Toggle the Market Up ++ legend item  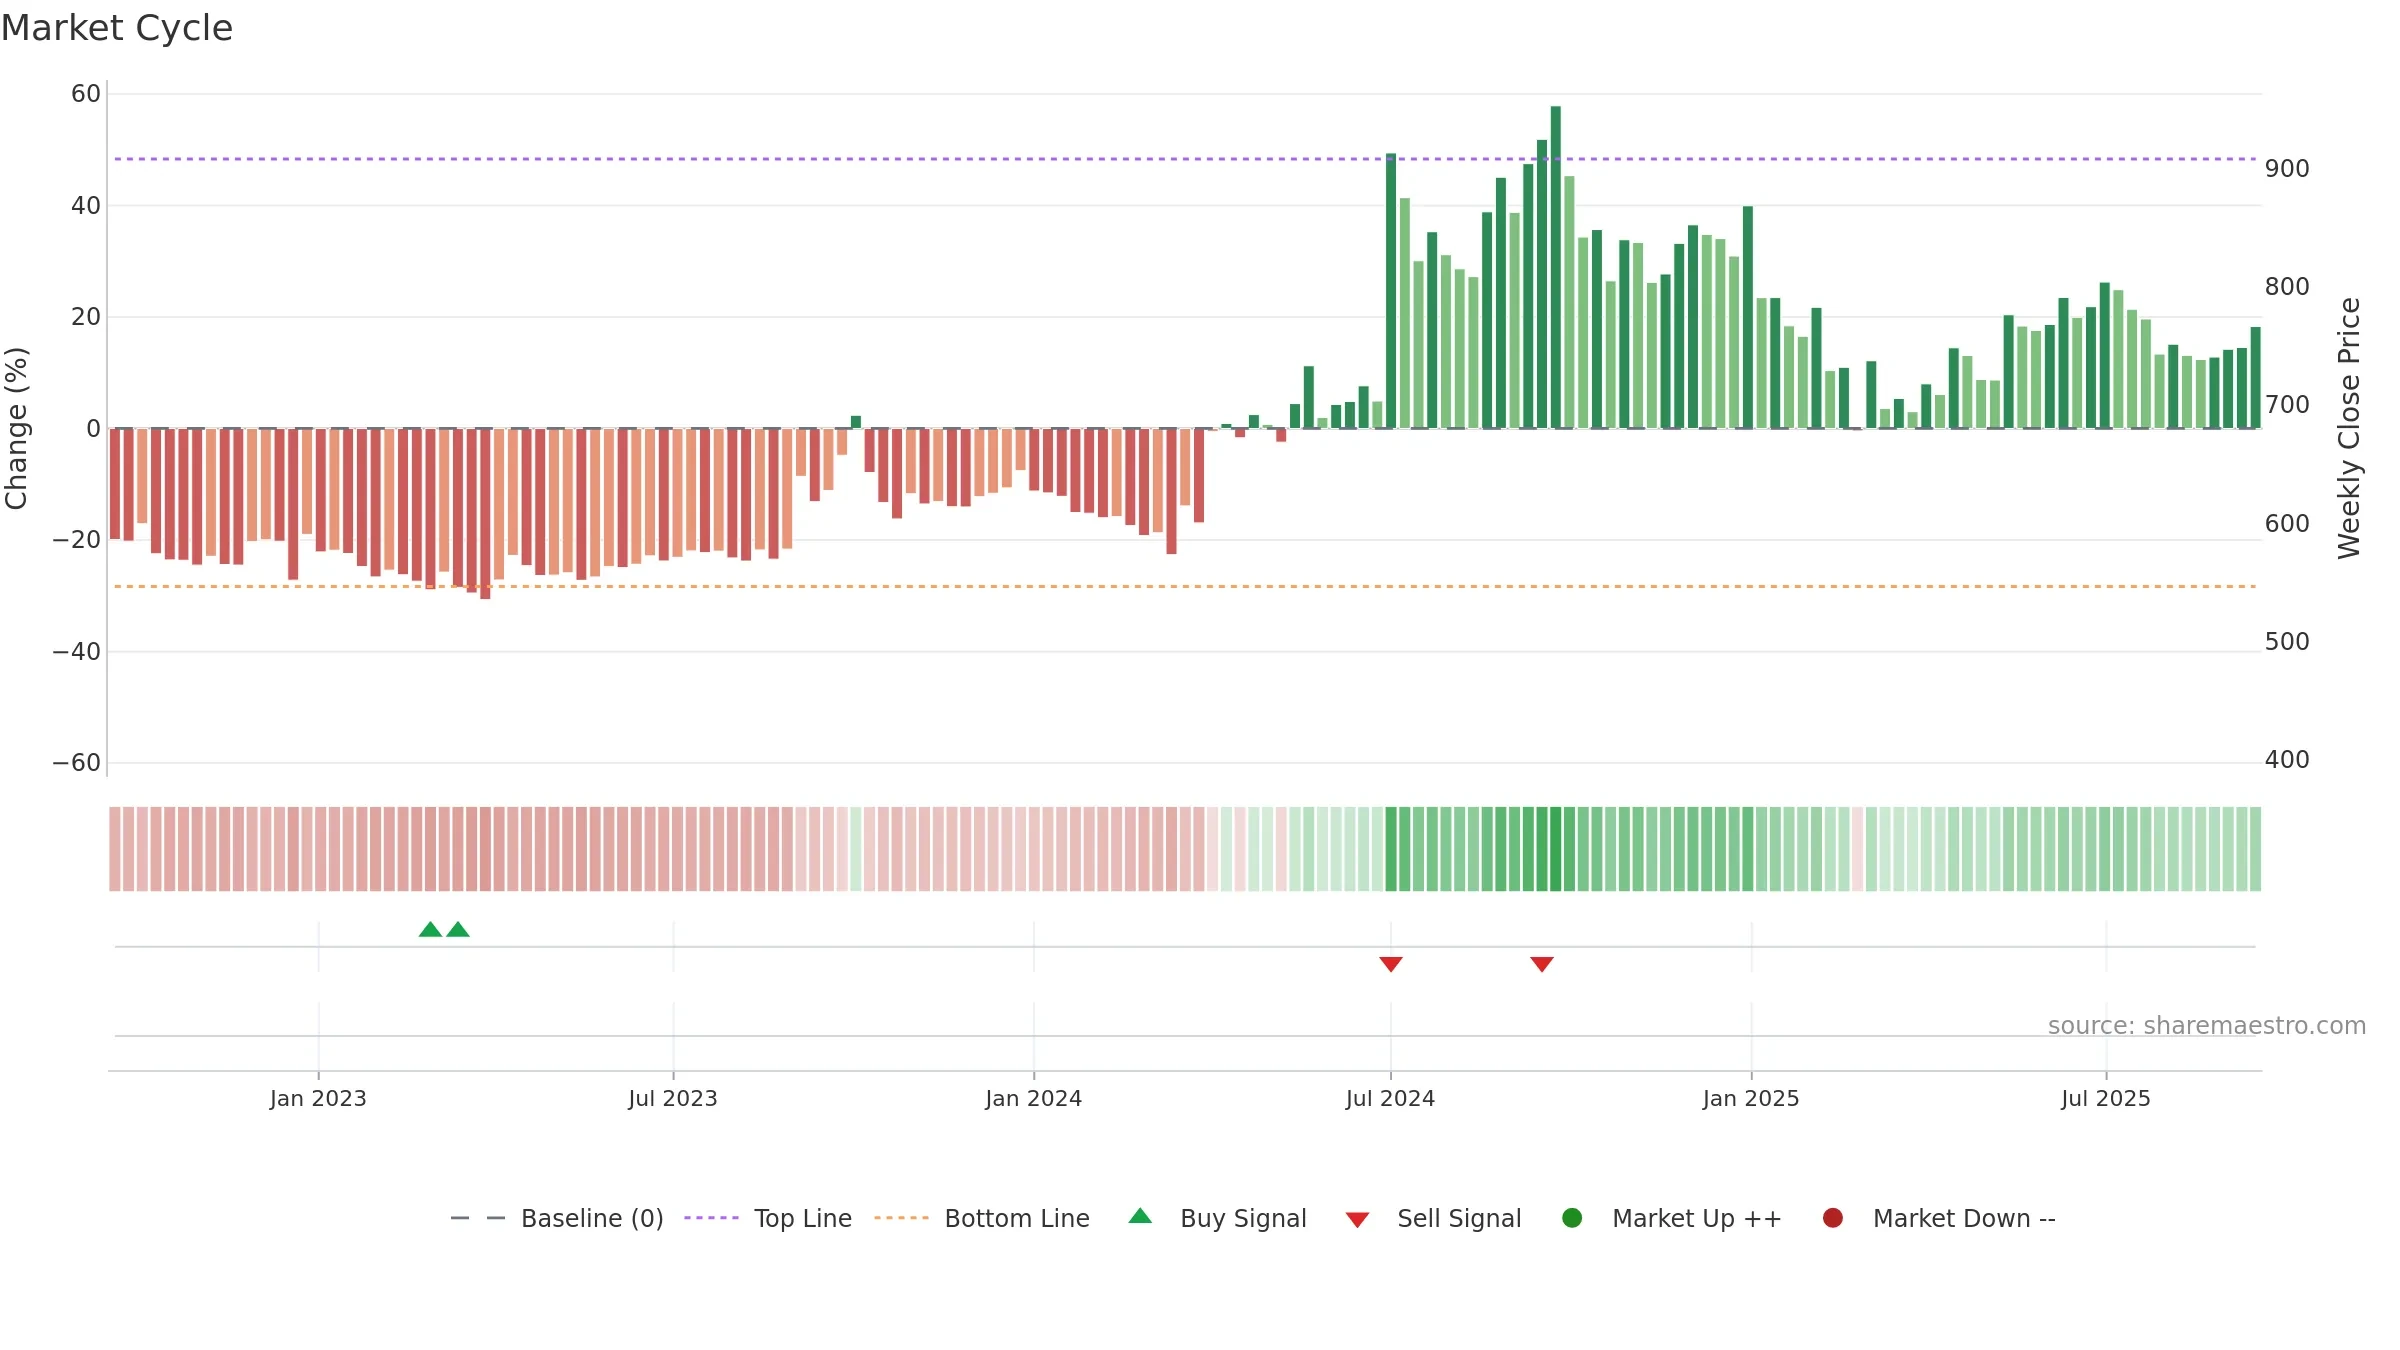click(1672, 1218)
